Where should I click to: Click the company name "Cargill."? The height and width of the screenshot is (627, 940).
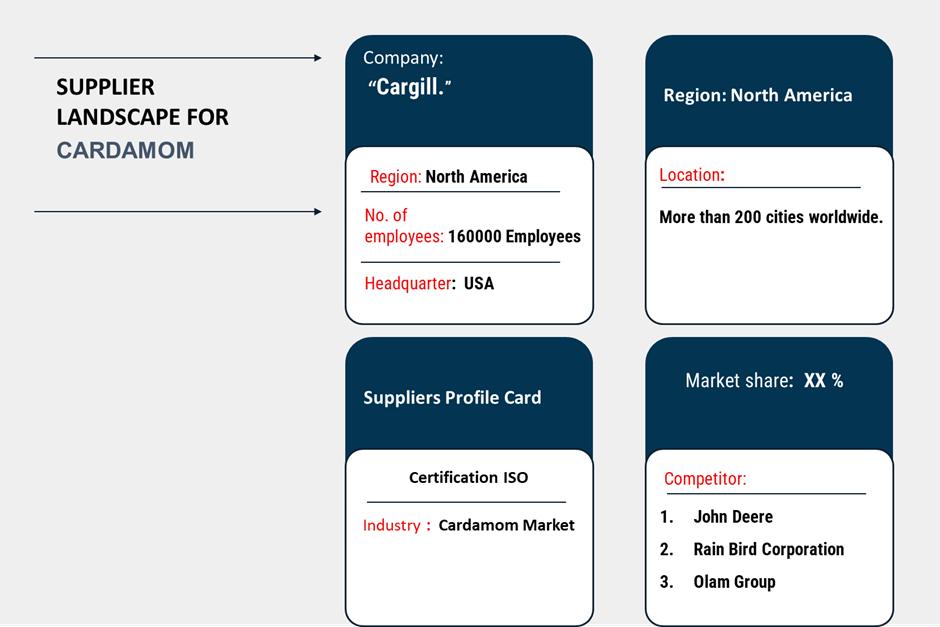click(411, 87)
